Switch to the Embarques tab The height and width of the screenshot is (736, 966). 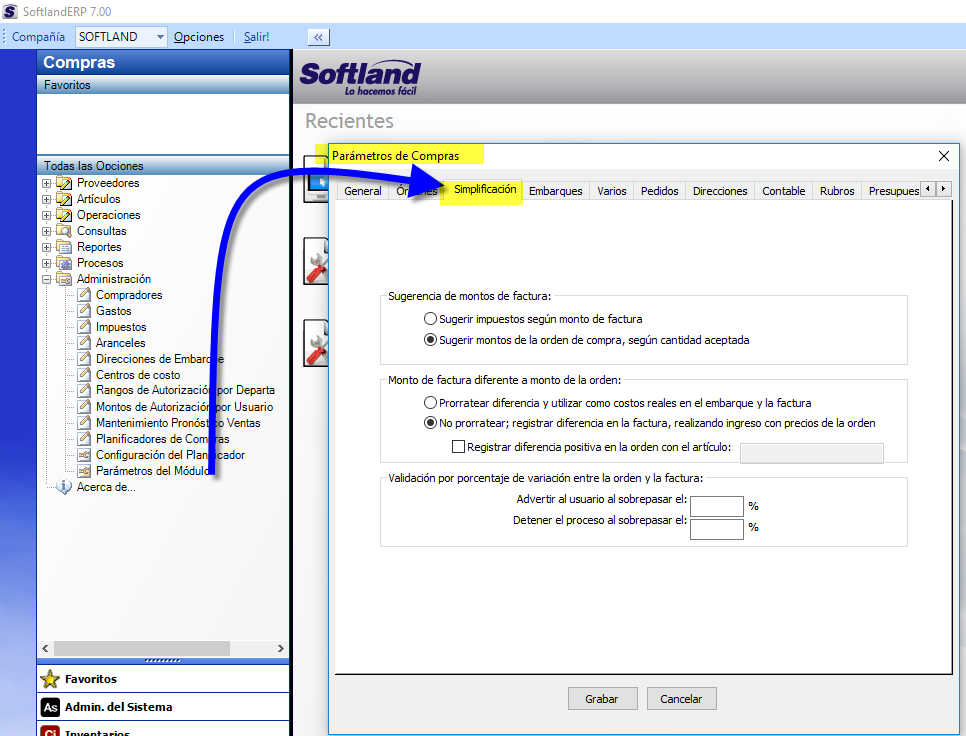(555, 191)
